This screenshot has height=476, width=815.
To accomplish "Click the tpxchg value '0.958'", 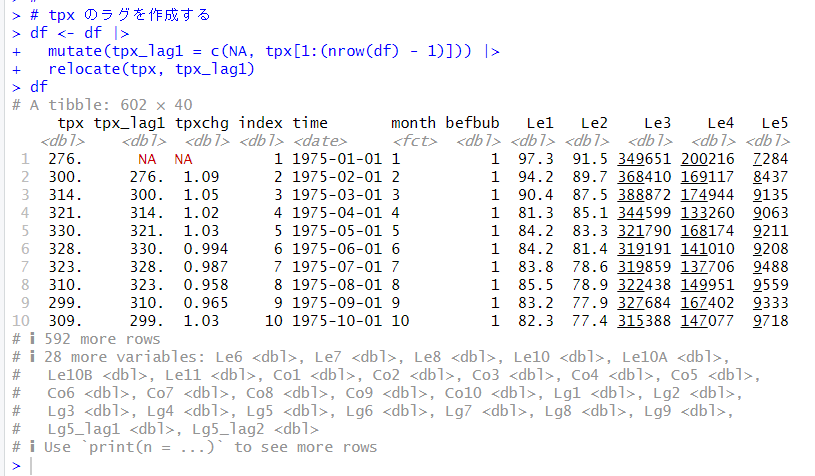I will coord(206,285).
